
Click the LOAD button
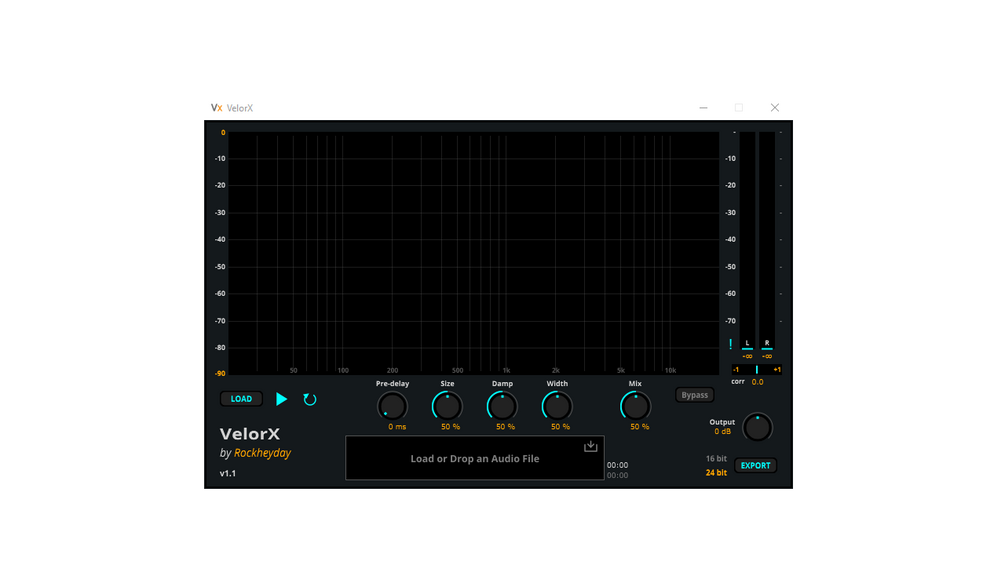241,399
